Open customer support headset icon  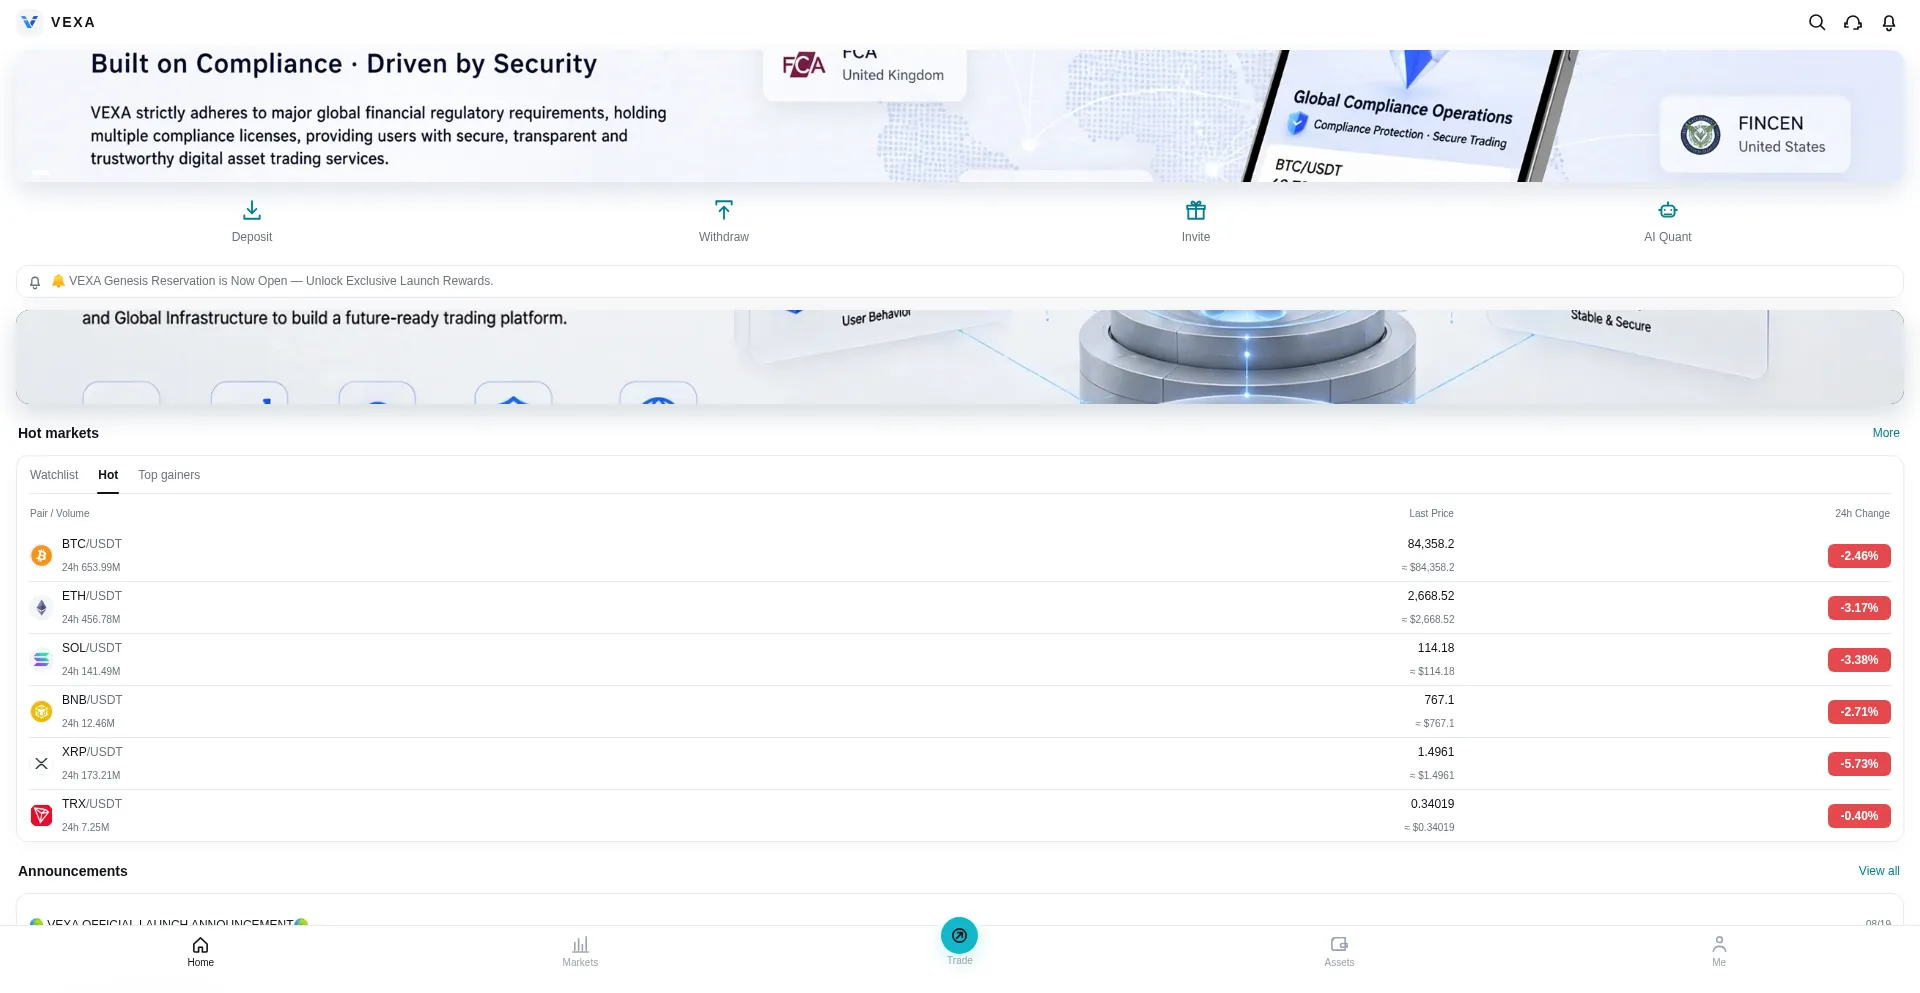1853,22
